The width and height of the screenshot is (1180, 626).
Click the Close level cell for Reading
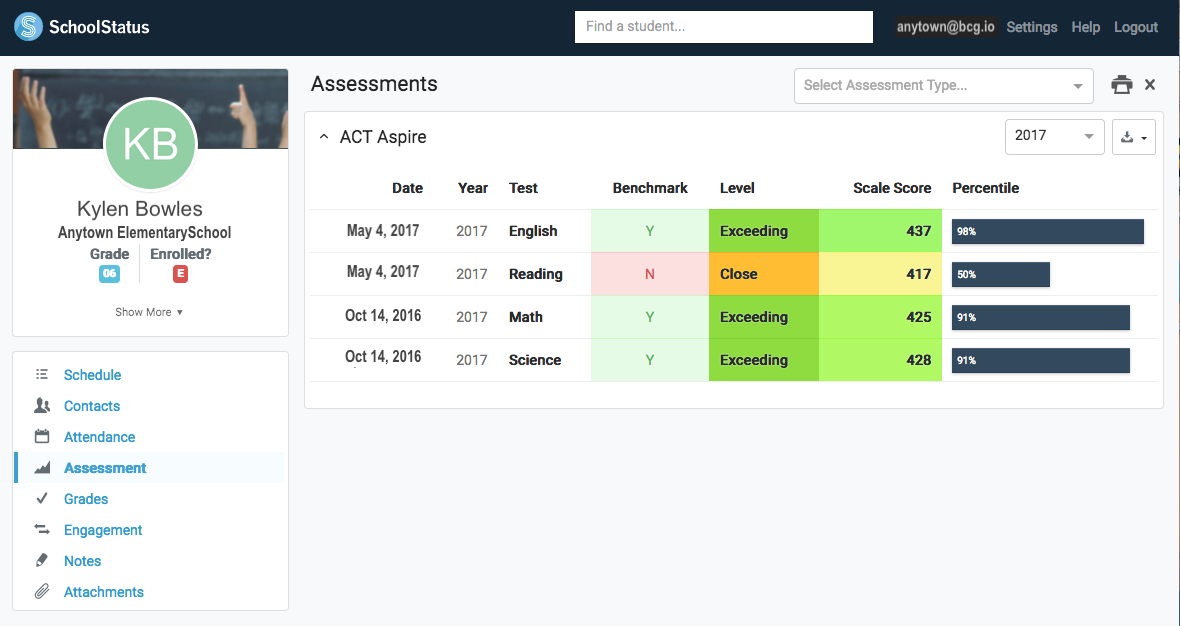point(763,274)
